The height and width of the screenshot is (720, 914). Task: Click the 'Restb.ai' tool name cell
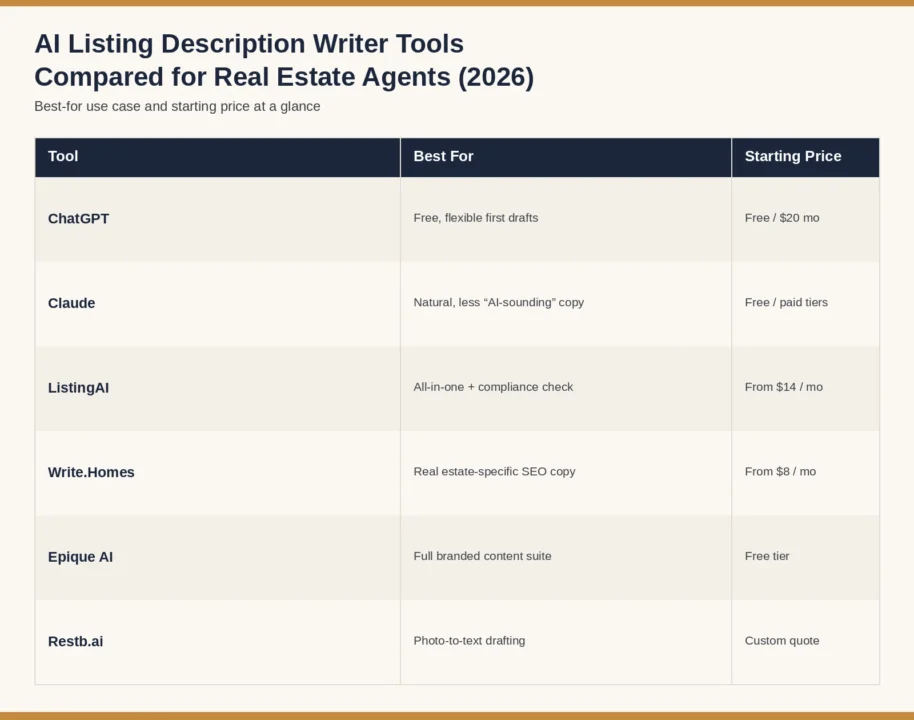coord(217,642)
